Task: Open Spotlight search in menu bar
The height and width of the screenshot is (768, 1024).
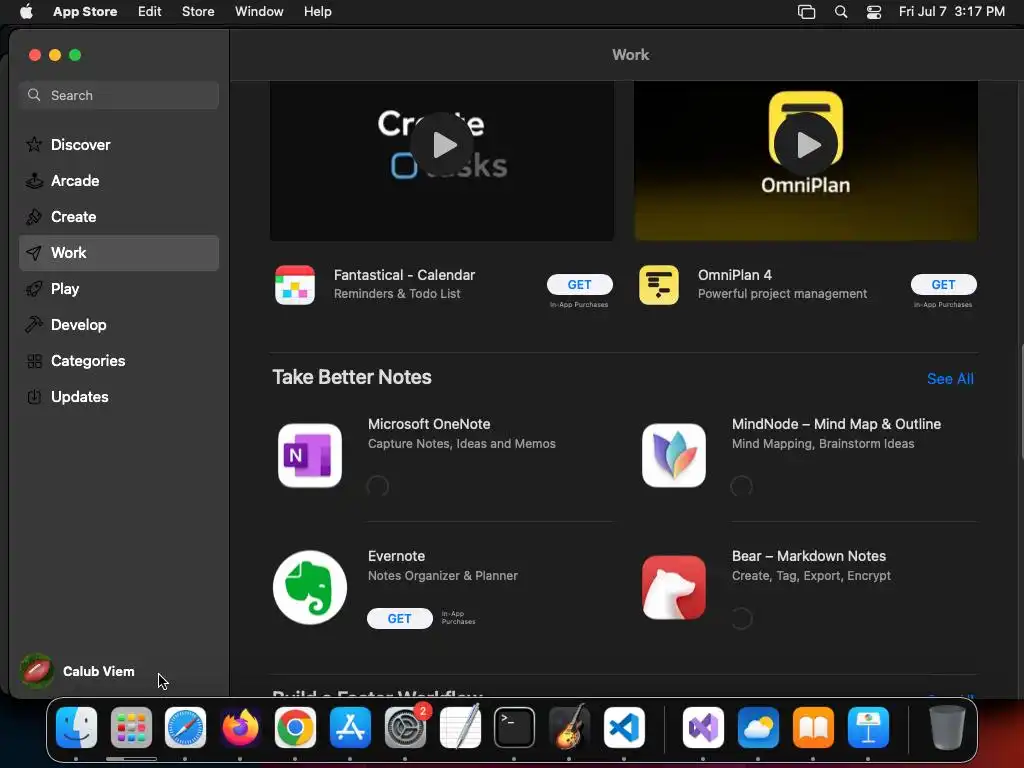Action: pyautogui.click(x=841, y=12)
